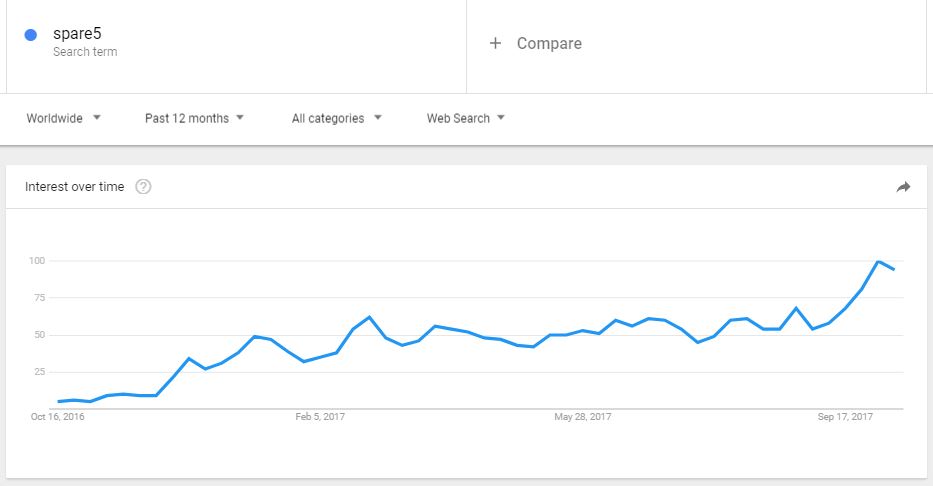Click the Search term label under spare5

coord(85,52)
